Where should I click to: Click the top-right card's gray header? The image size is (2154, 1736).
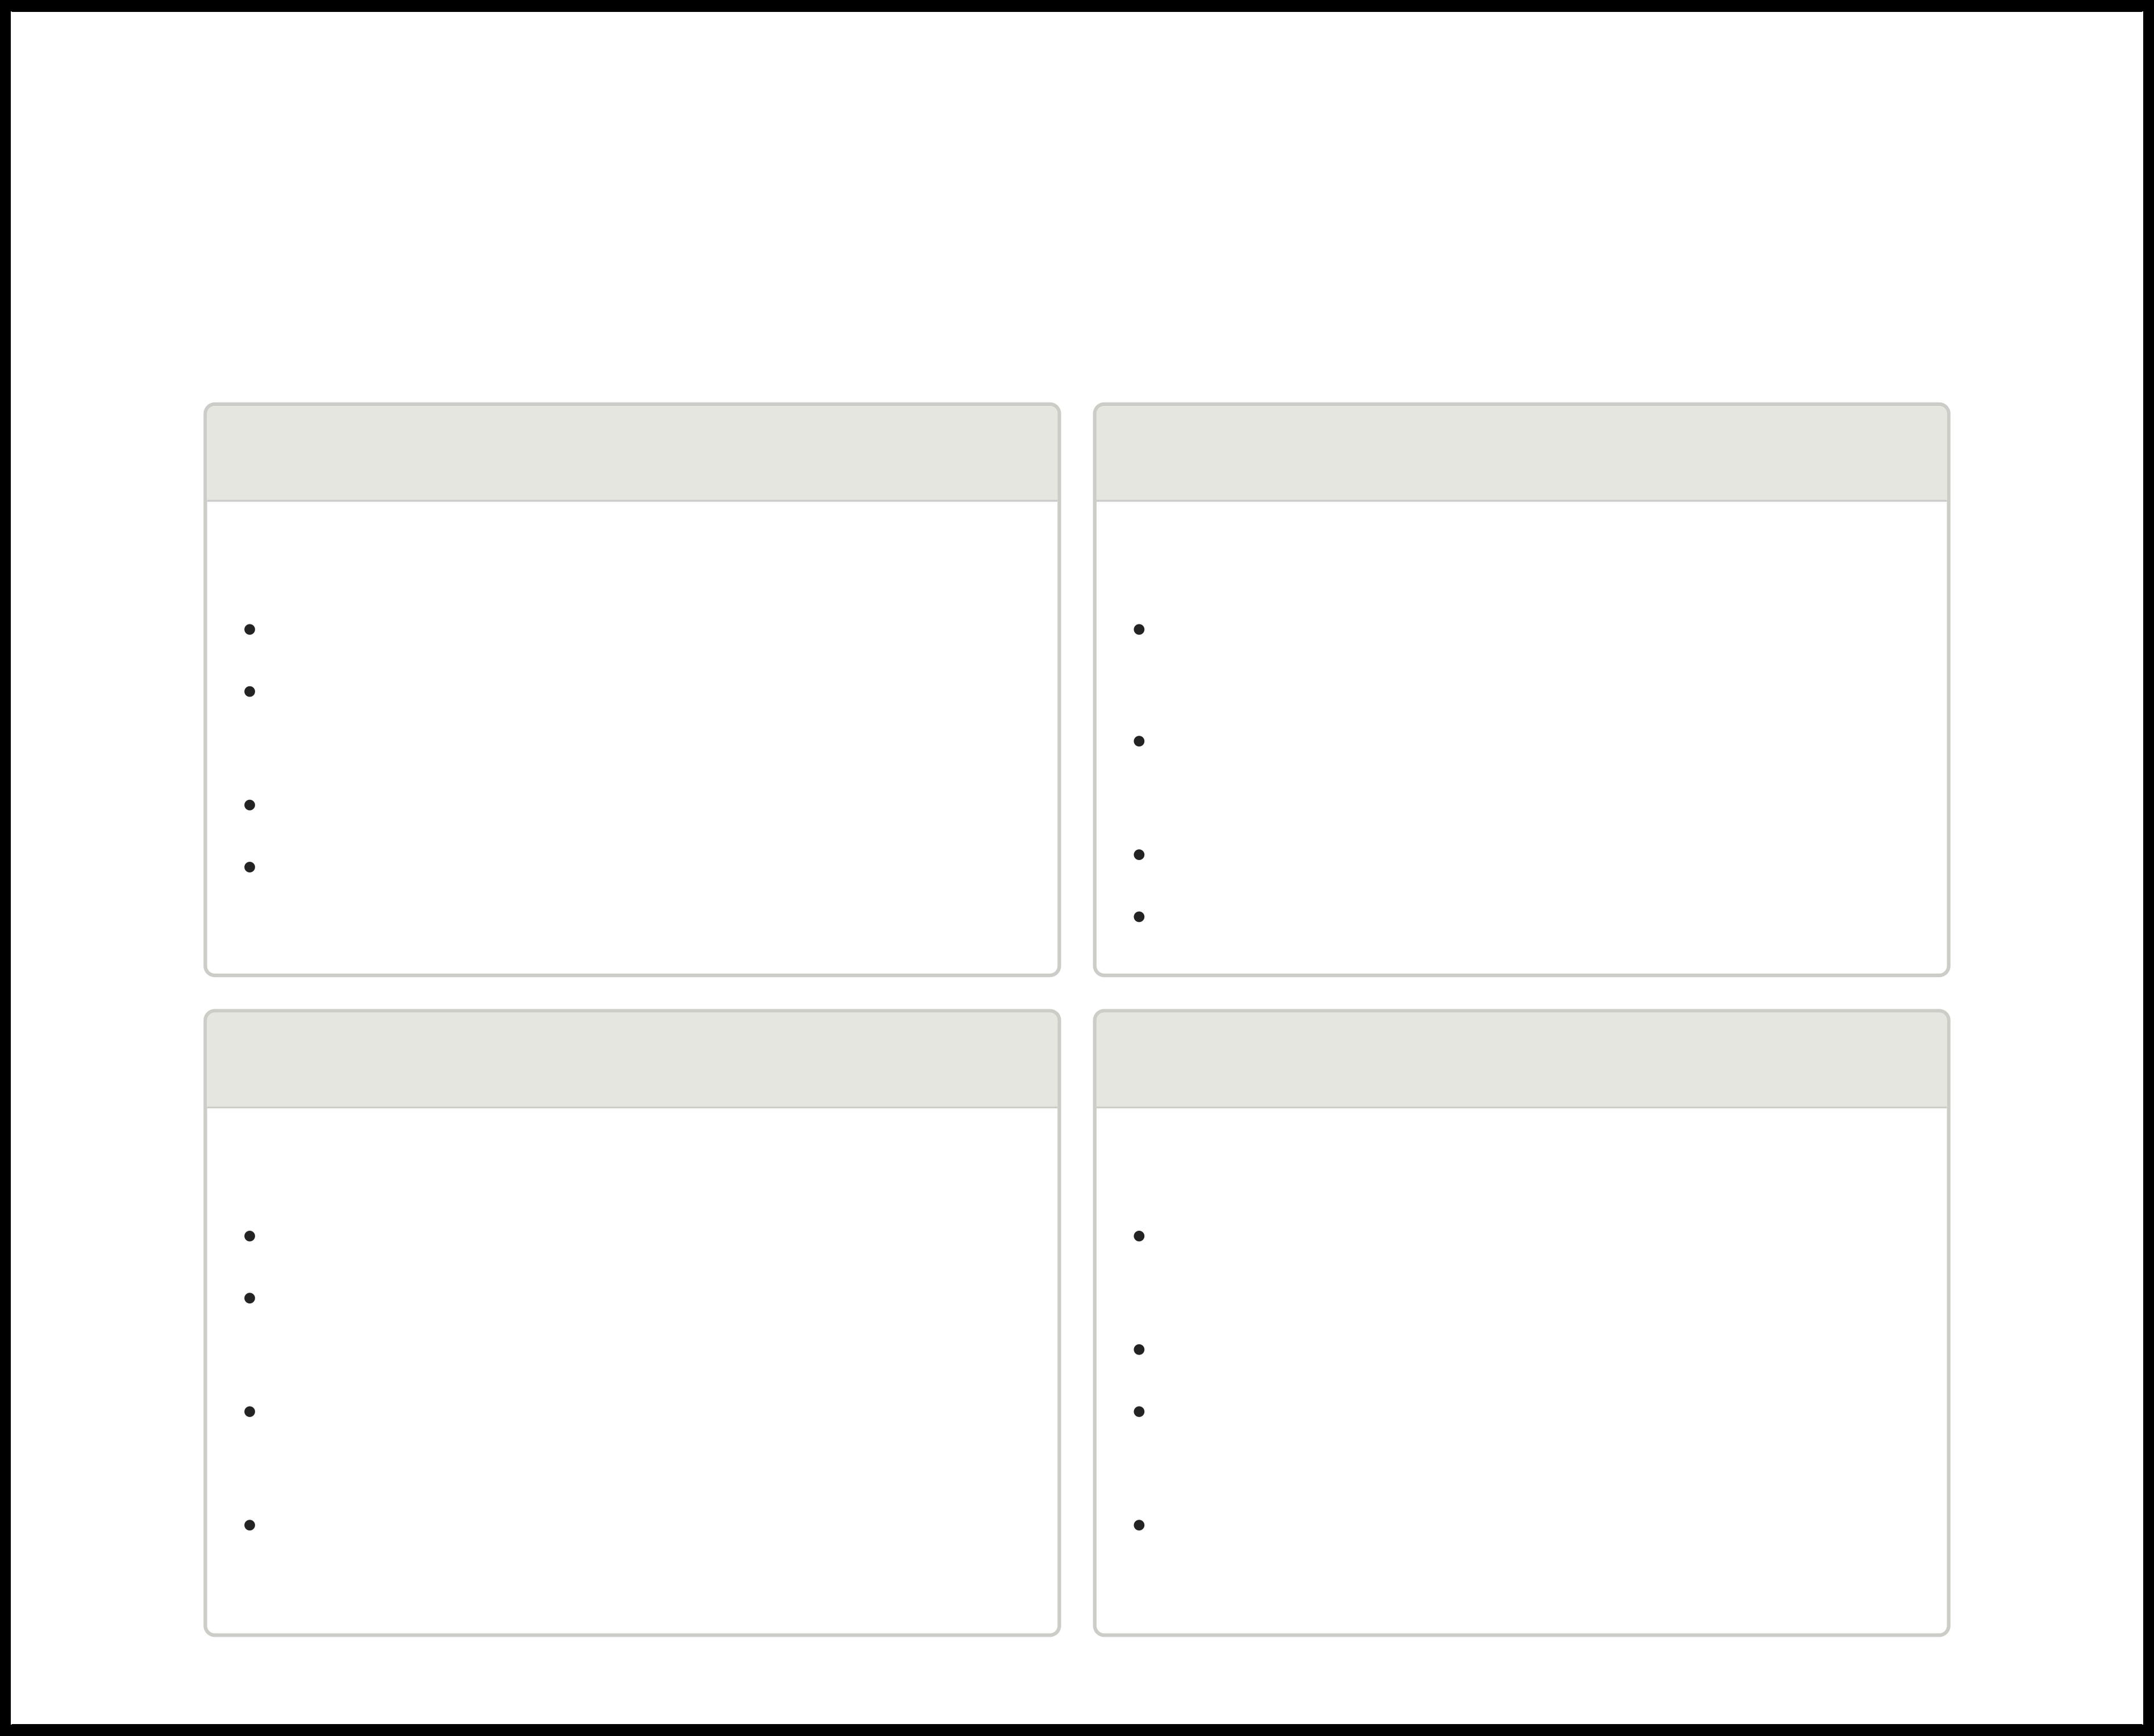pos(1521,453)
